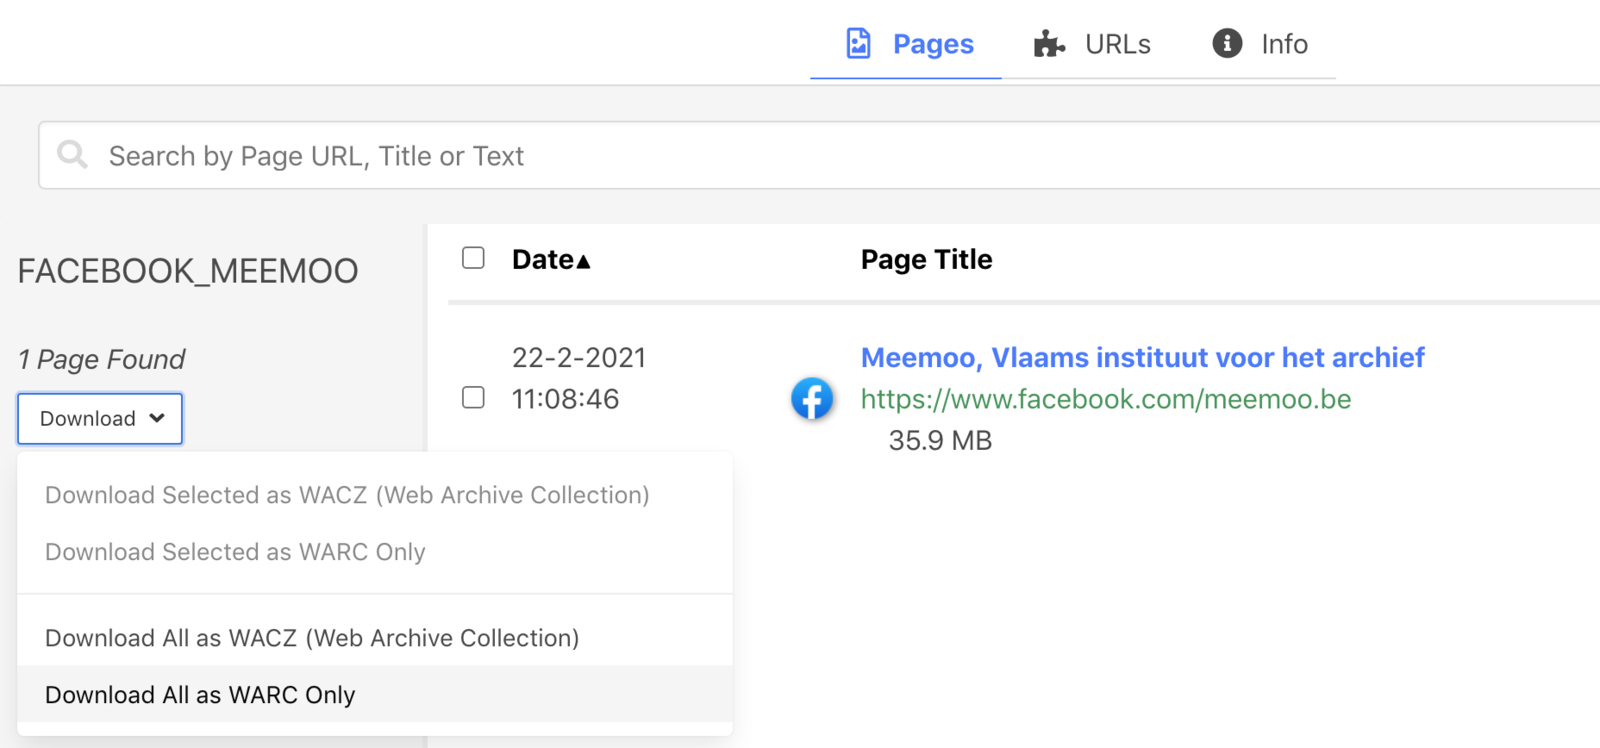Click the search magnifying glass icon
The image size is (1600, 748).
pyautogui.click(x=72, y=154)
